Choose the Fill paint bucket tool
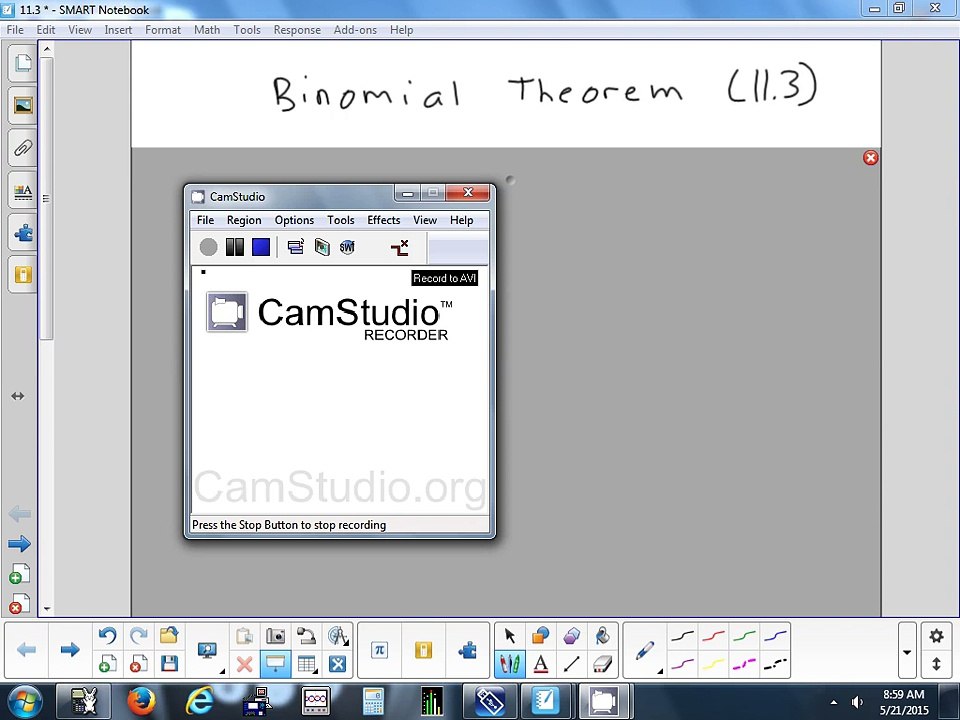 (602, 636)
